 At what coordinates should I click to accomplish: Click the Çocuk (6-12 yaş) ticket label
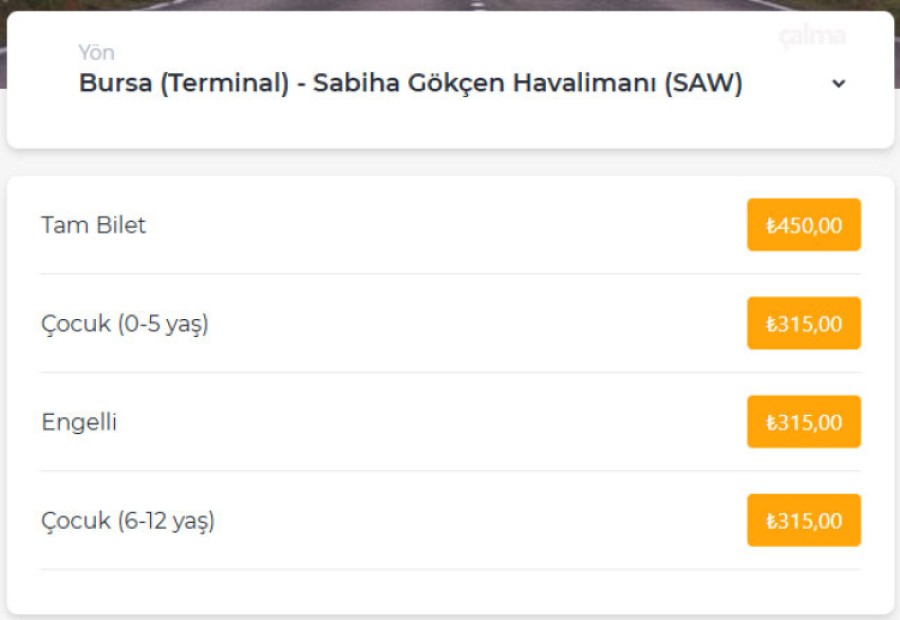tap(128, 521)
